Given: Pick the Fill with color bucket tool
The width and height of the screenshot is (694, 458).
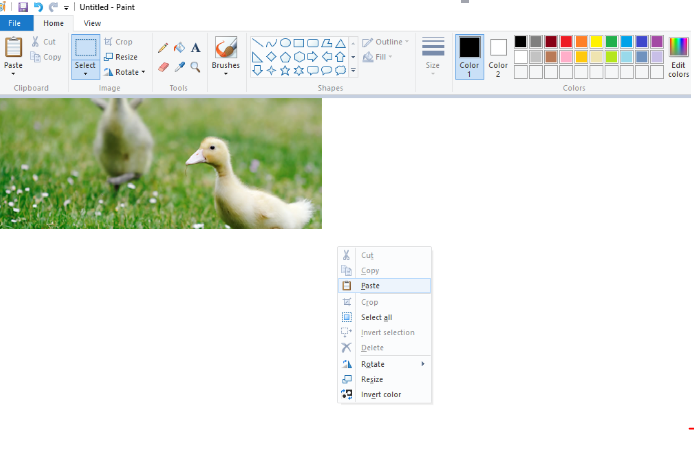Looking at the screenshot, I should click(179, 47).
